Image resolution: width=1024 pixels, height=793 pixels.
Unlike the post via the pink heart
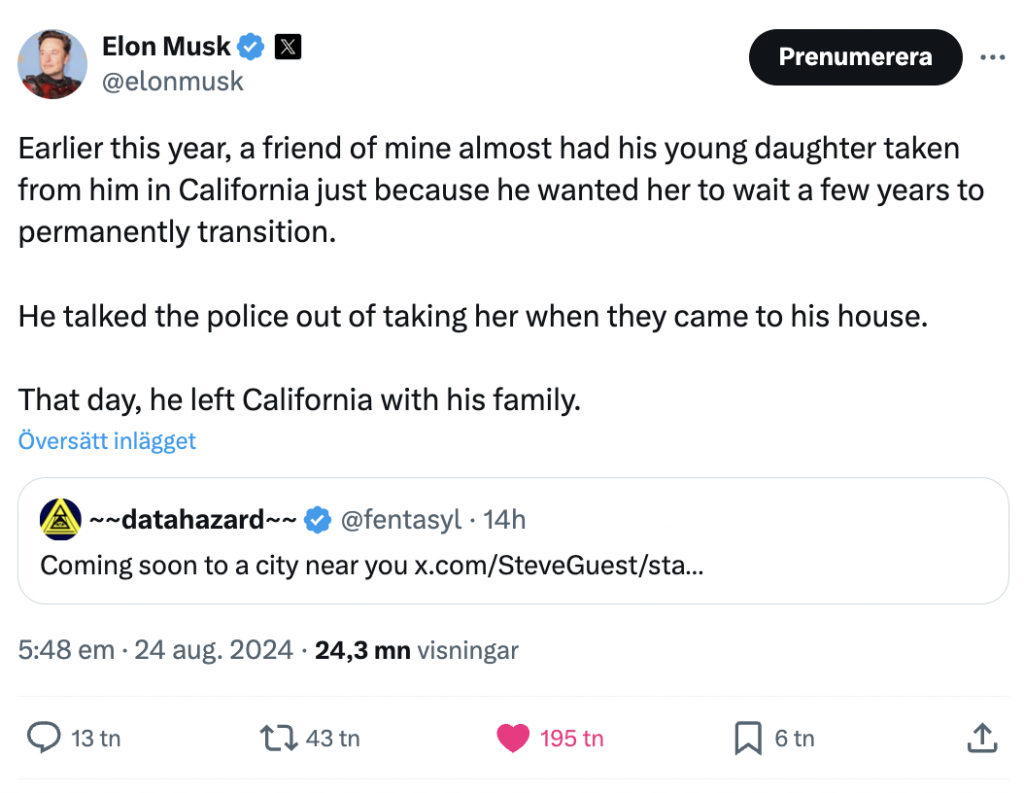coord(513,738)
